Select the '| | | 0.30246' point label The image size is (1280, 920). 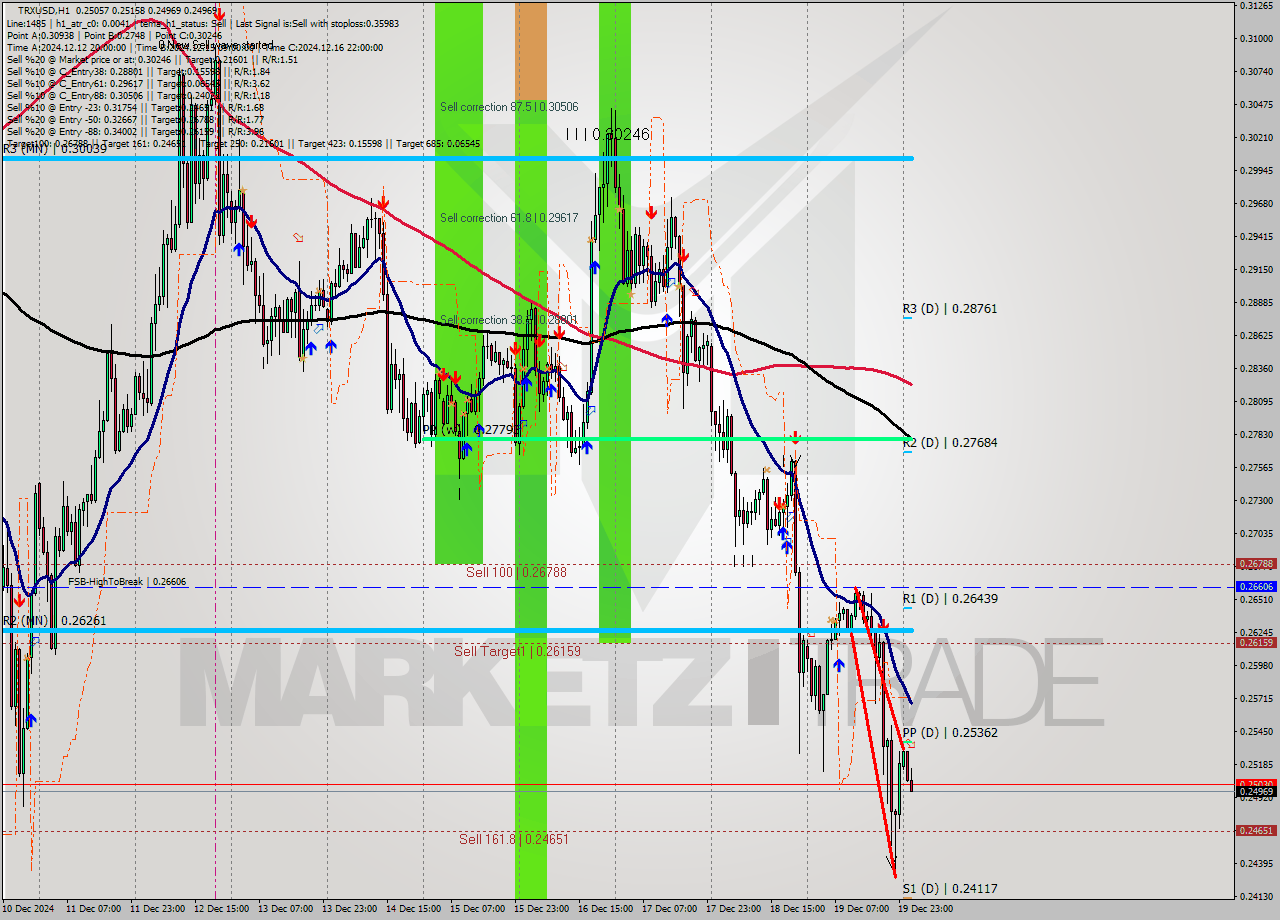pos(607,133)
